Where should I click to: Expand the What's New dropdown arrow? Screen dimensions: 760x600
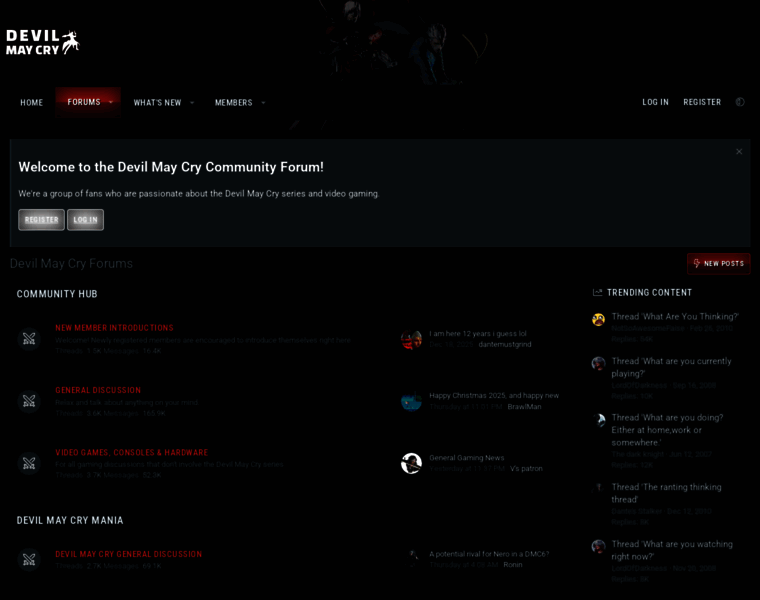pos(192,103)
